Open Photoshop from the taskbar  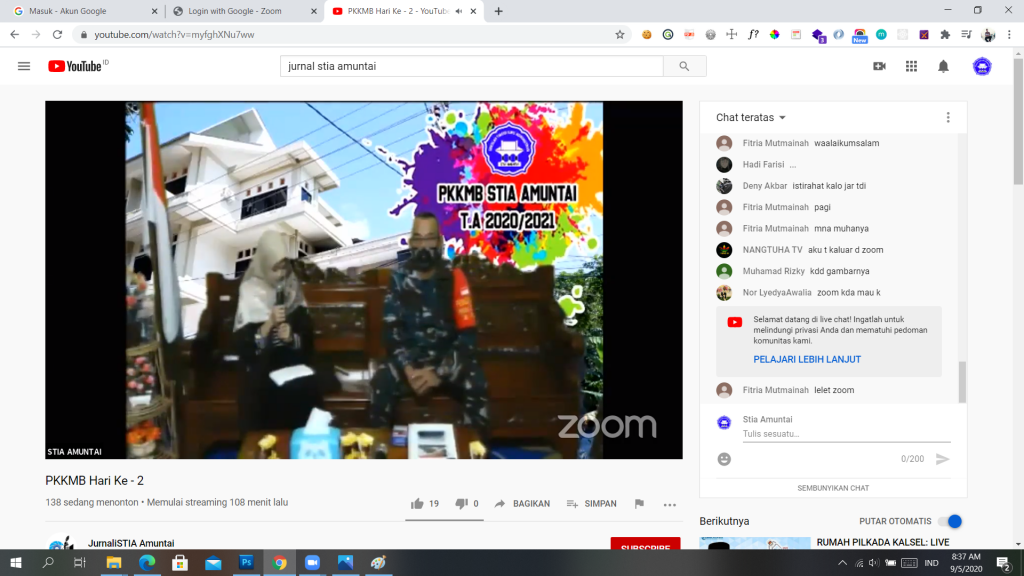(246, 562)
